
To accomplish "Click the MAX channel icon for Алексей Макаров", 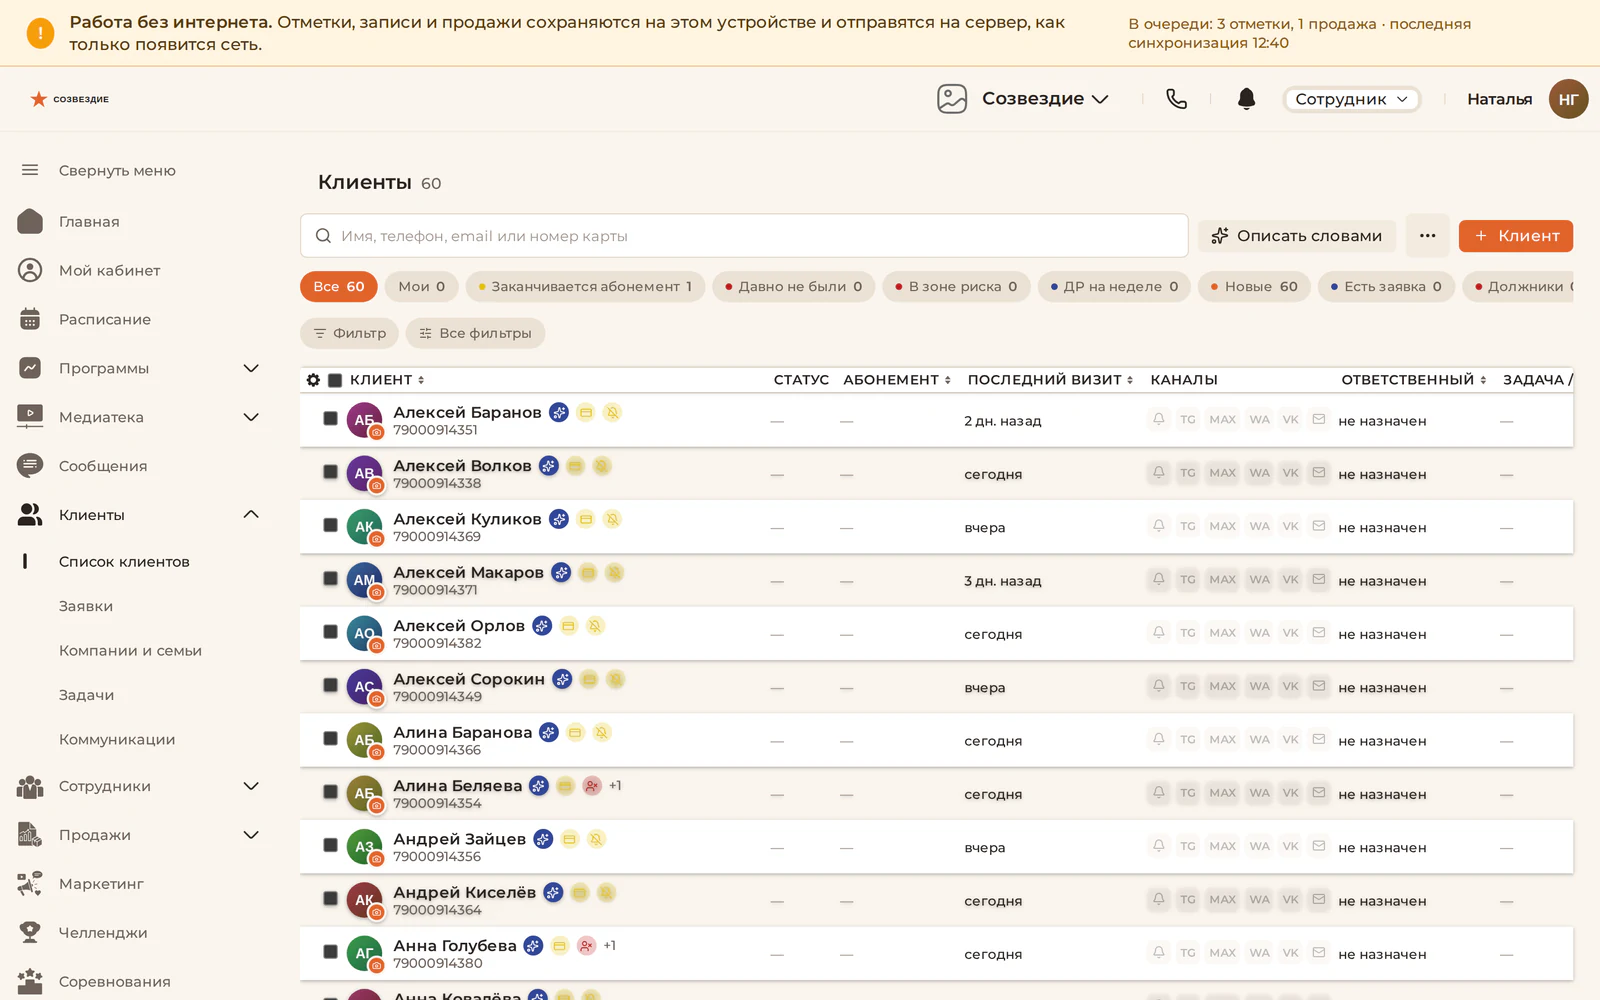I will (x=1223, y=580).
